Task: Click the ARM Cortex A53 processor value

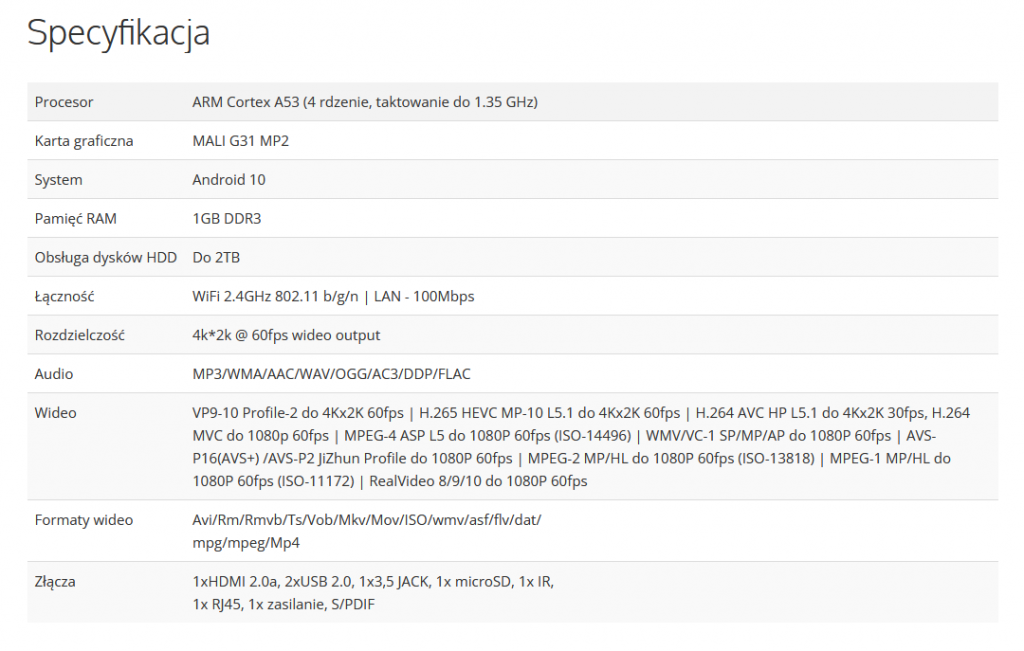Action: 364,102
